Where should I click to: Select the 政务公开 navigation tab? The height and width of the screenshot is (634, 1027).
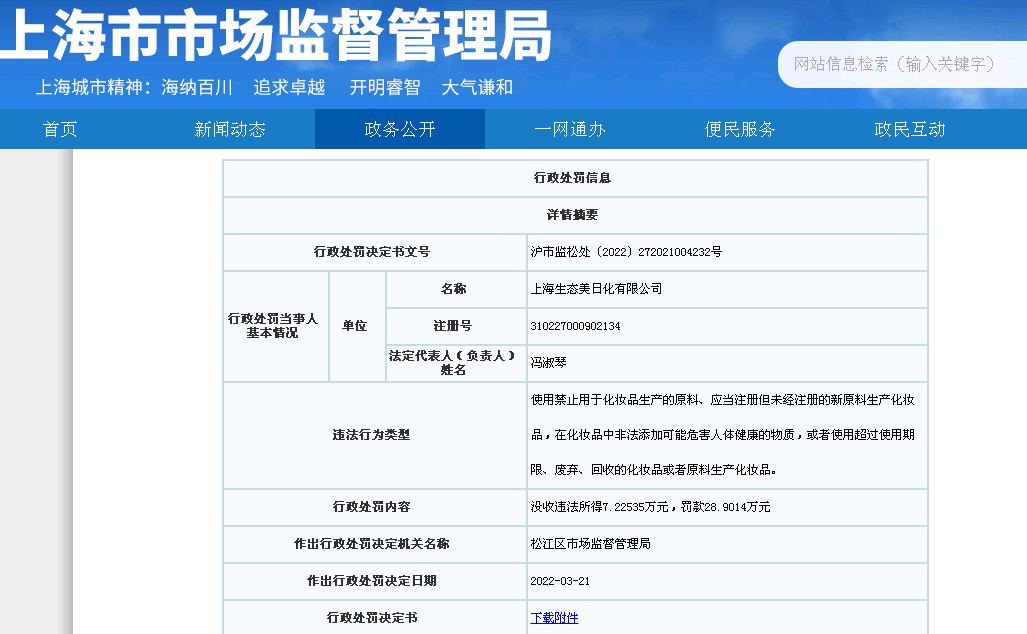[400, 129]
